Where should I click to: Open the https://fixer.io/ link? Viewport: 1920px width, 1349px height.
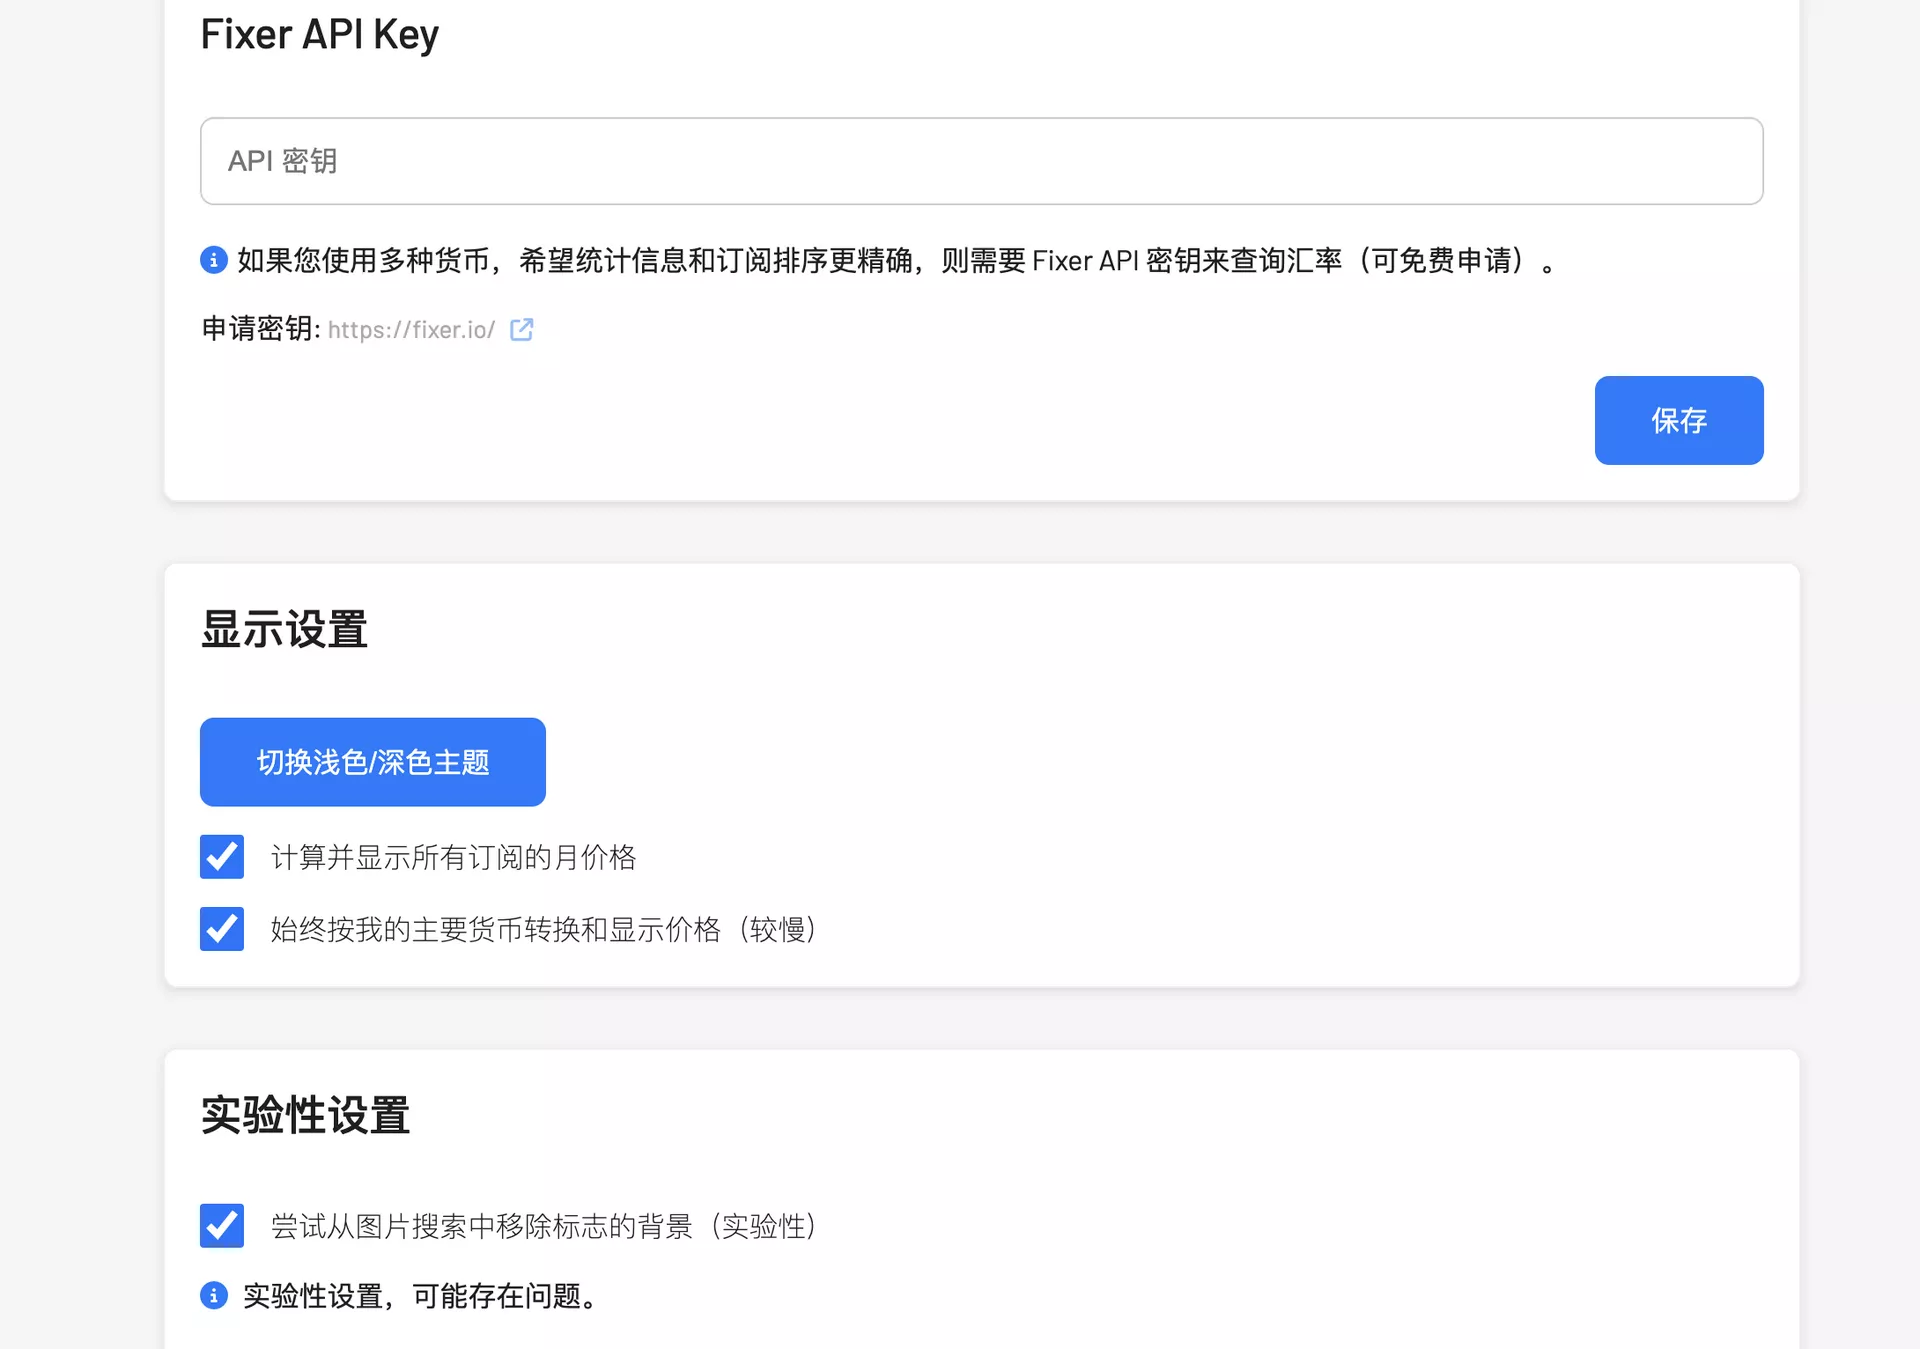pos(411,330)
